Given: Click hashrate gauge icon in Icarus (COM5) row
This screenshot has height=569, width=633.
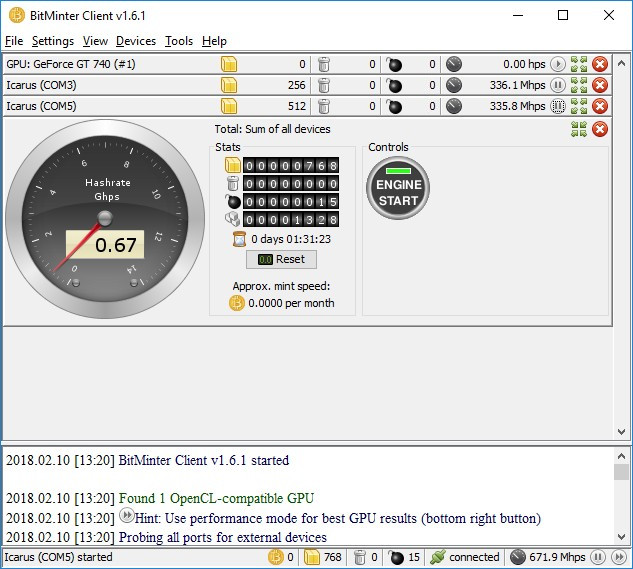Looking at the screenshot, I should pyautogui.click(x=454, y=106).
